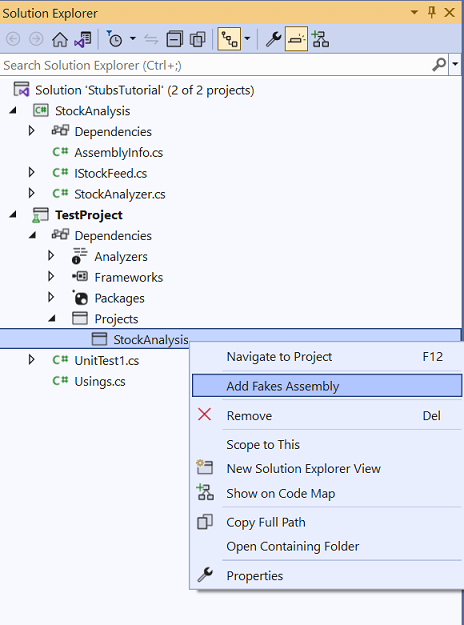This screenshot has width=464, height=625.
Task: Choose Remove in the context menu
Action: pyautogui.click(x=327, y=415)
